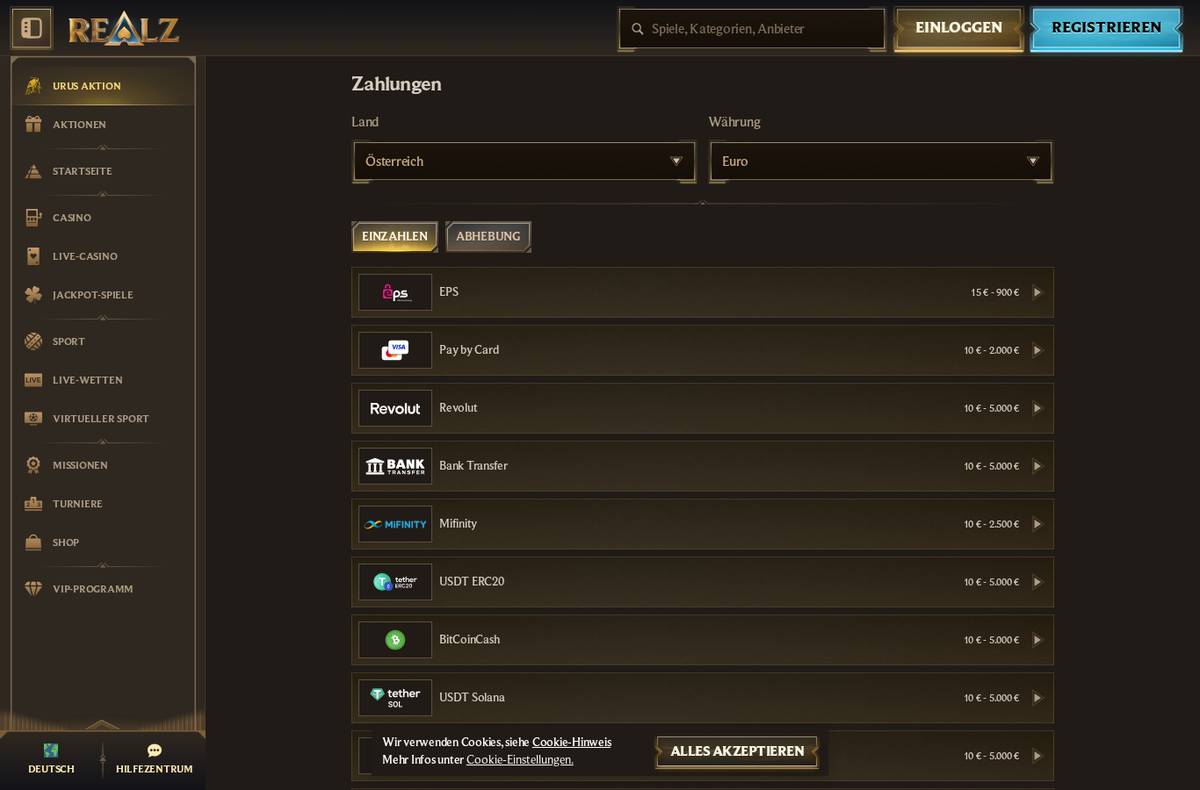The height and width of the screenshot is (790, 1200).
Task: Click the Missionen medal icon
Action: tap(33, 465)
